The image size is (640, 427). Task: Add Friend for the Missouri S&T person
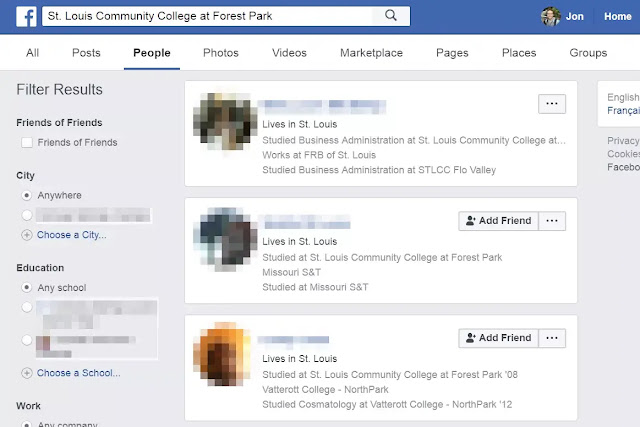tap(498, 221)
